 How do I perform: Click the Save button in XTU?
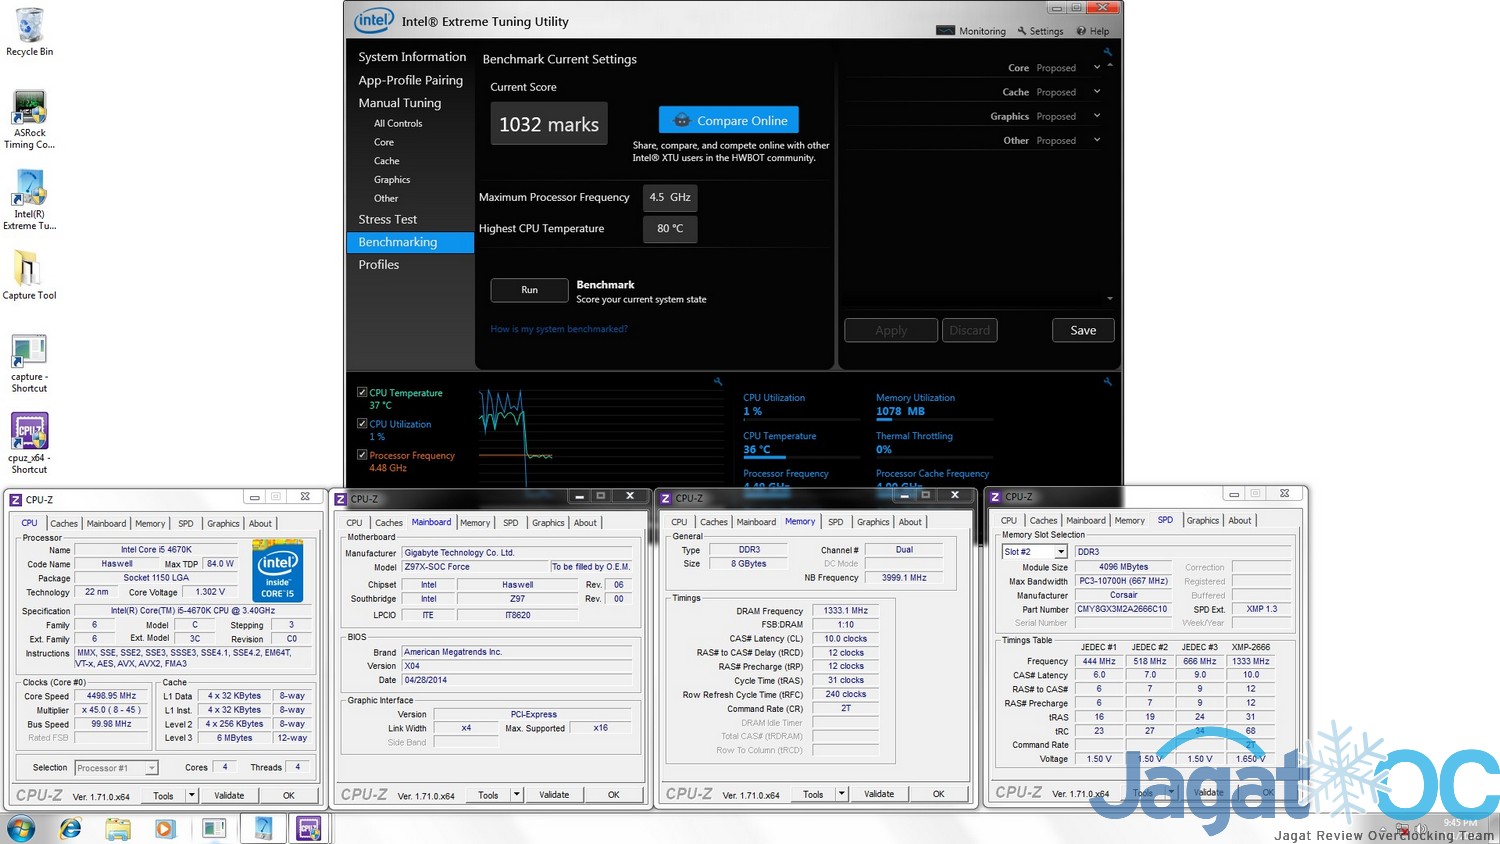pyautogui.click(x=1083, y=330)
